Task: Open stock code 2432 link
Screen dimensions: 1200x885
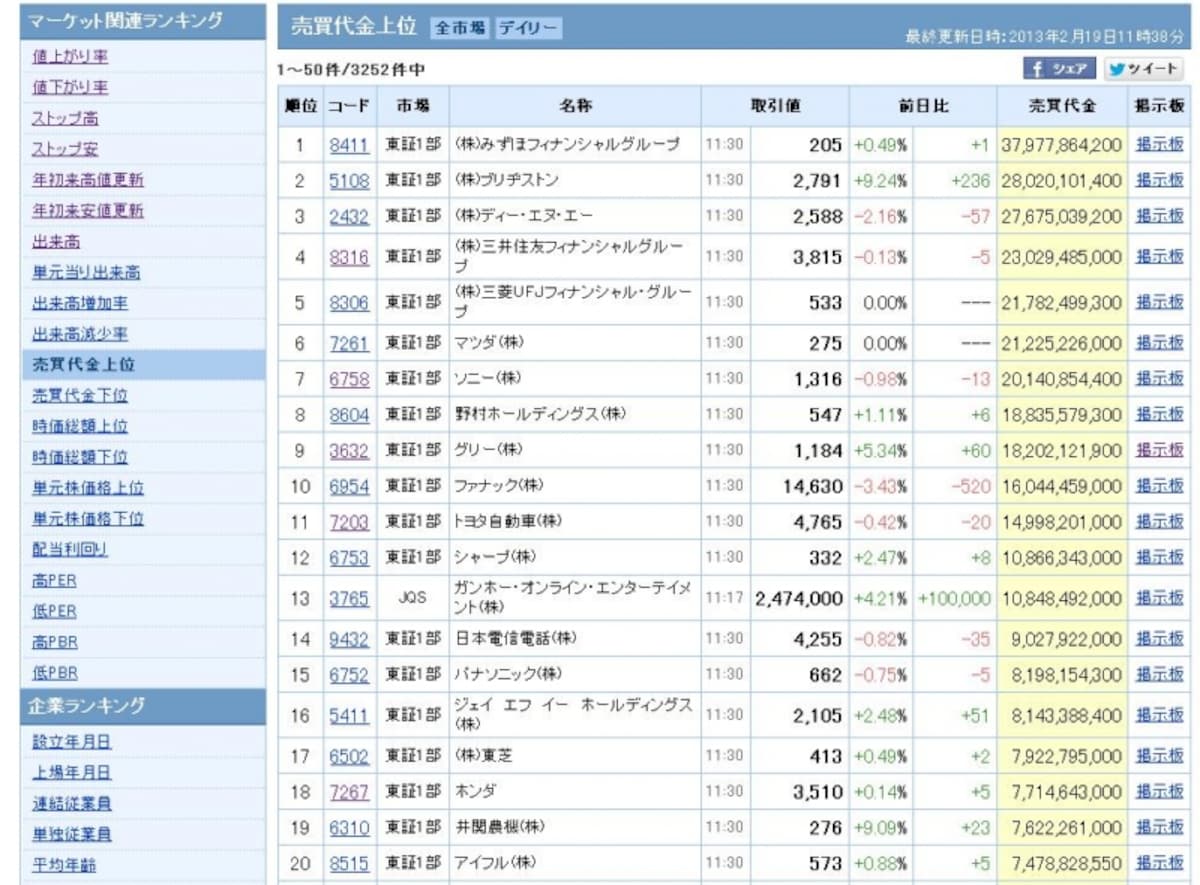Action: click(349, 217)
